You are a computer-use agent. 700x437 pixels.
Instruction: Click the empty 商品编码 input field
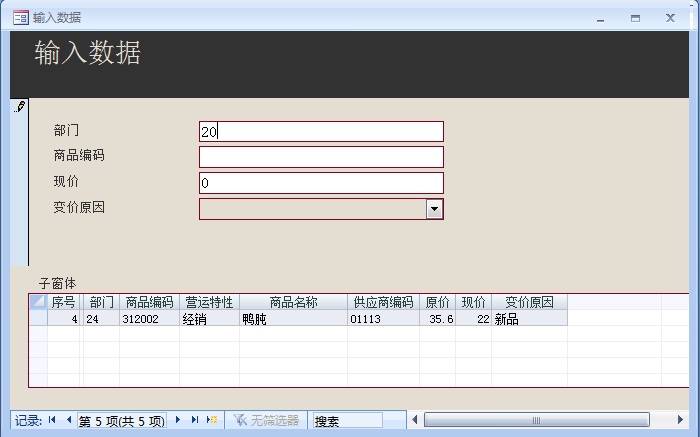321,157
